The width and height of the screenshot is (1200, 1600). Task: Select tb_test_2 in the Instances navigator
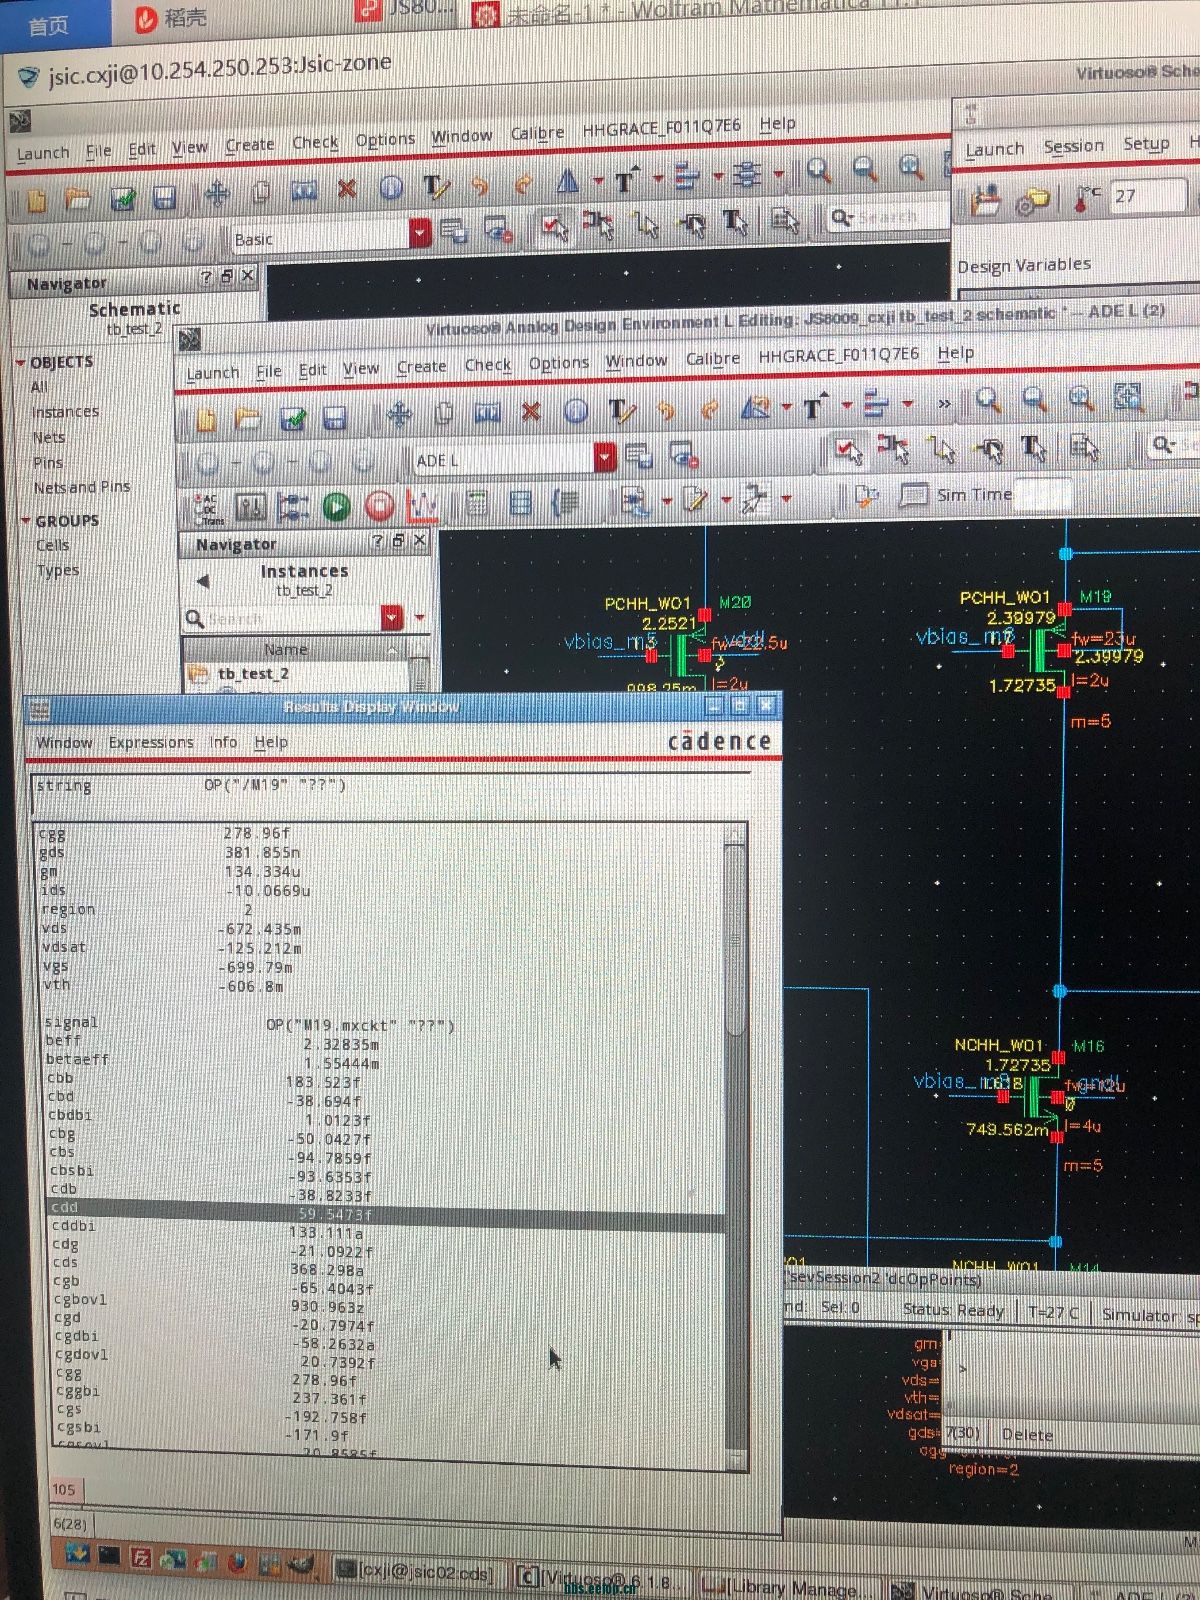coord(253,674)
